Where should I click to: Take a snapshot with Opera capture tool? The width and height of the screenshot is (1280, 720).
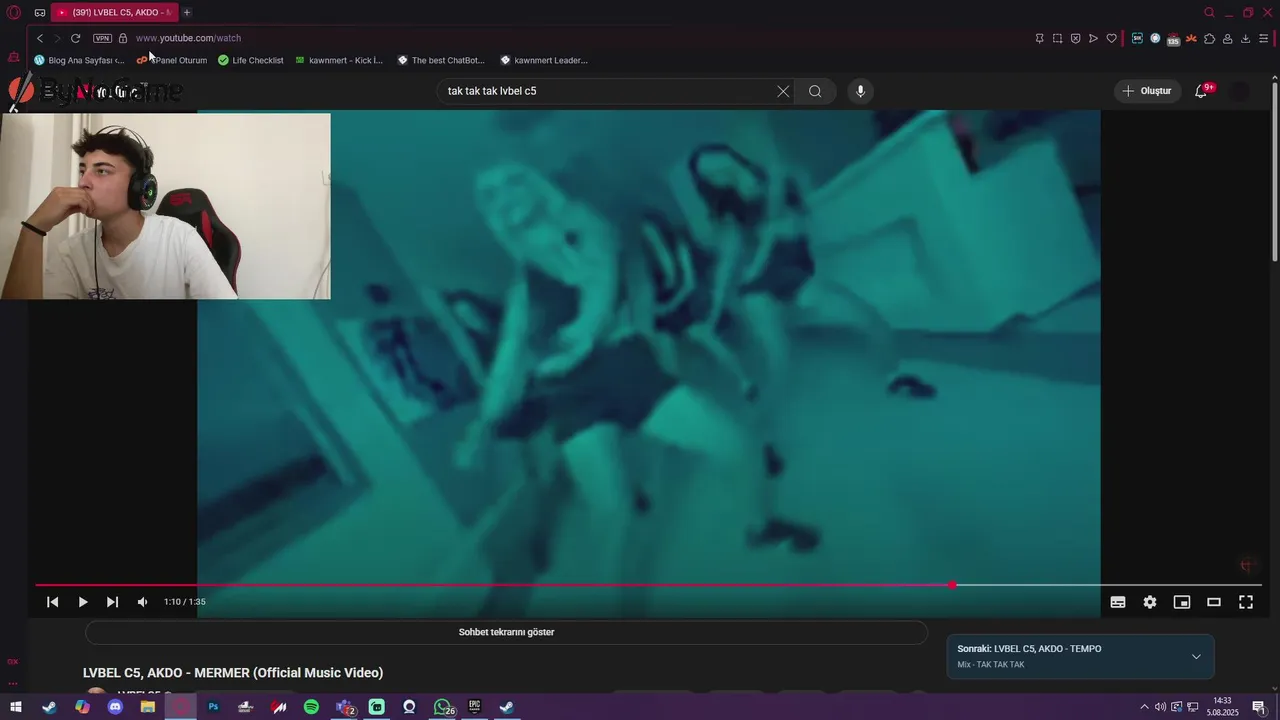[1057, 38]
